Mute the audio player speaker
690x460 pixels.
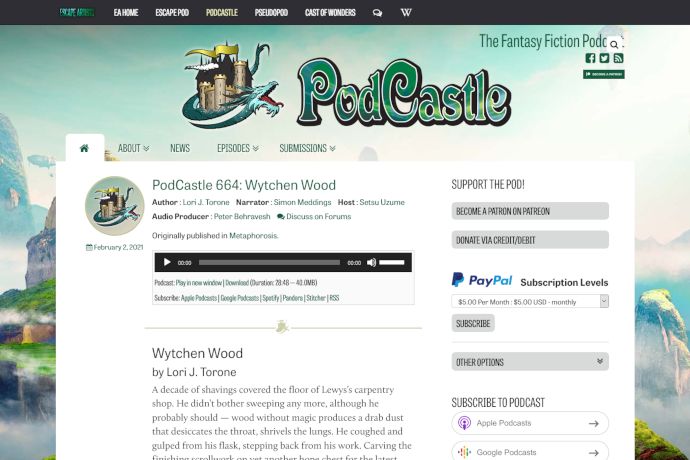tap(371, 262)
